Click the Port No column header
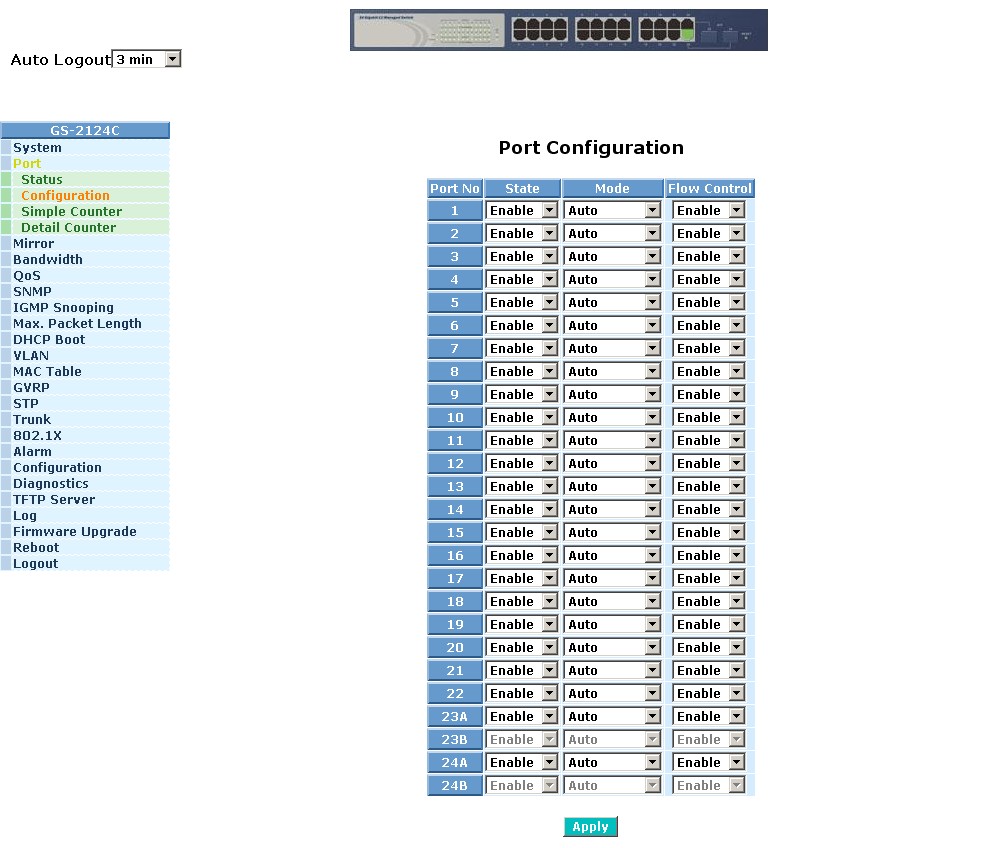1006x848 pixels. pyautogui.click(x=455, y=189)
